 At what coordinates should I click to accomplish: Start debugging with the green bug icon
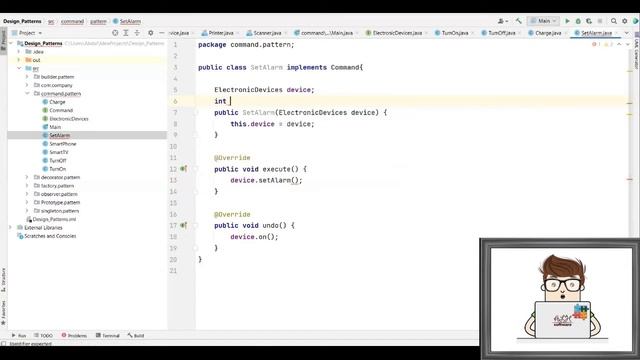pos(578,21)
